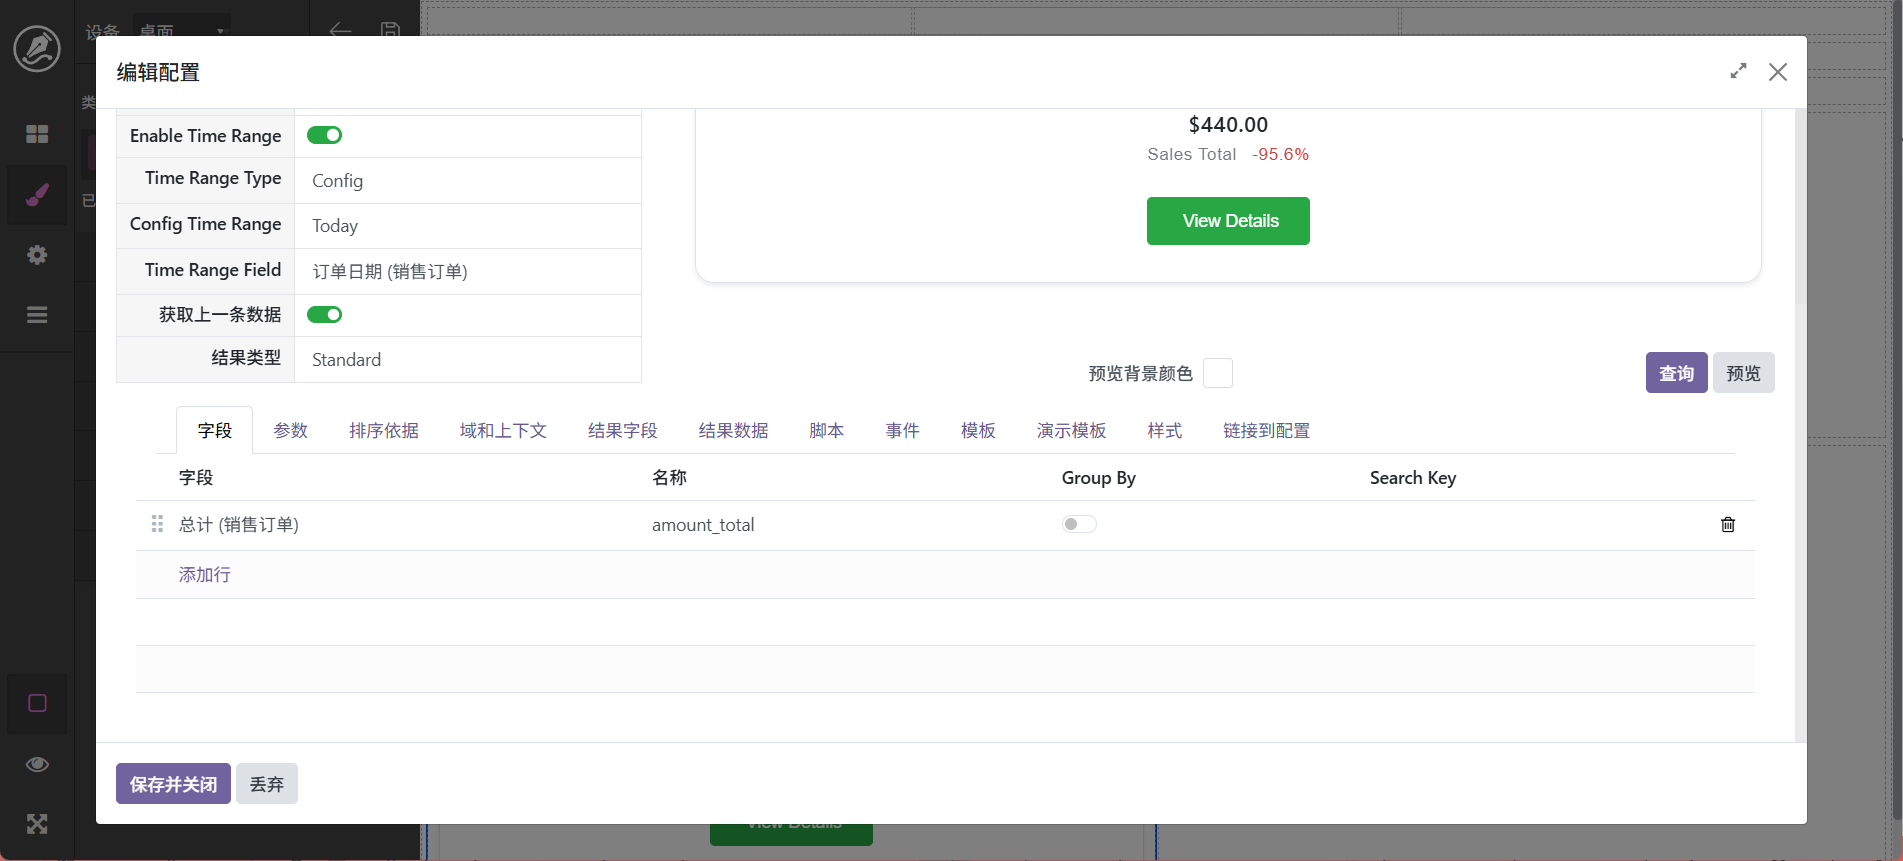Disable the Enable Time Range toggle
Image resolution: width=1903 pixels, height=861 pixels.
click(x=324, y=135)
